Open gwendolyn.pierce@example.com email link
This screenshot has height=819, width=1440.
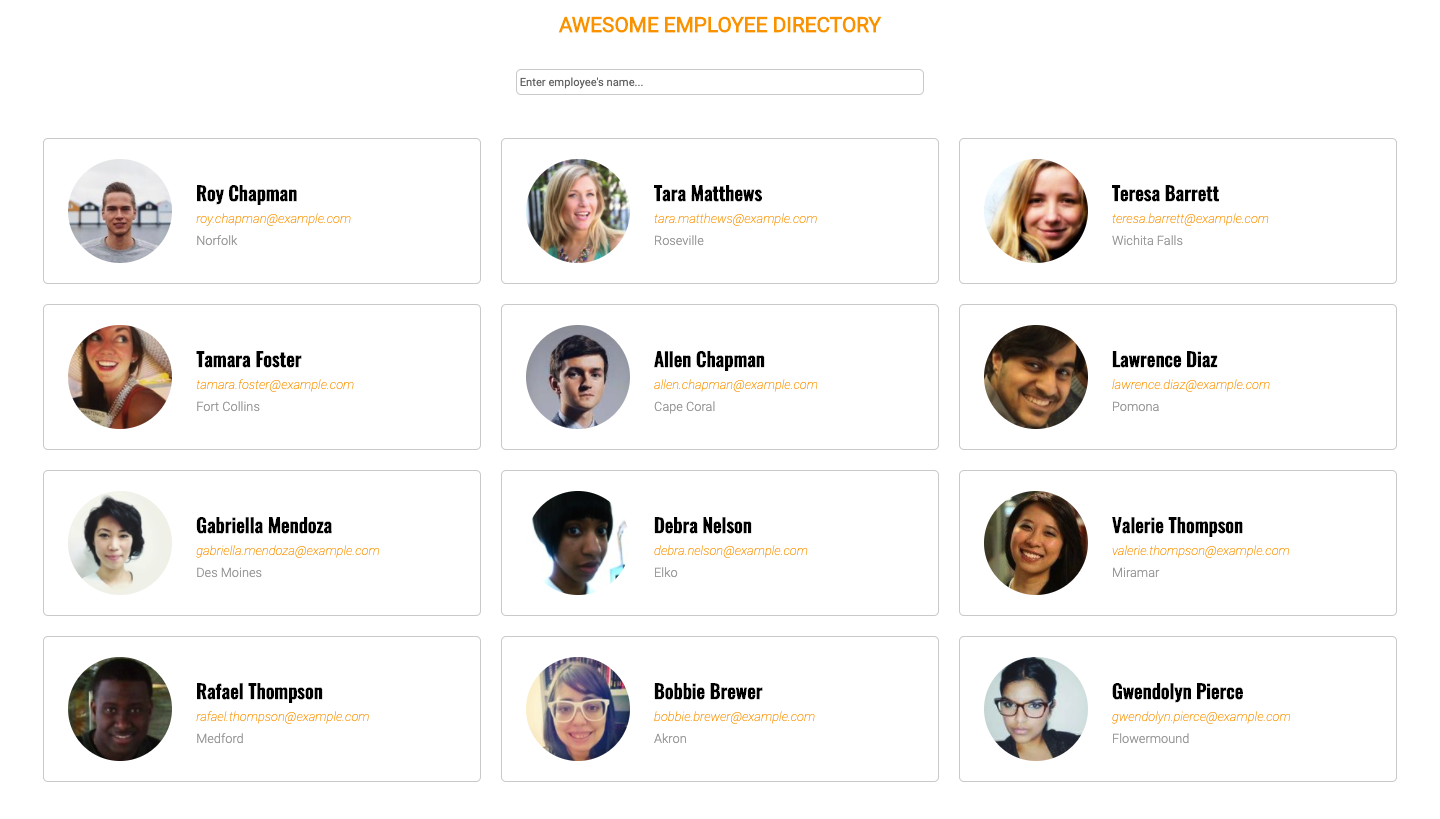(1201, 717)
